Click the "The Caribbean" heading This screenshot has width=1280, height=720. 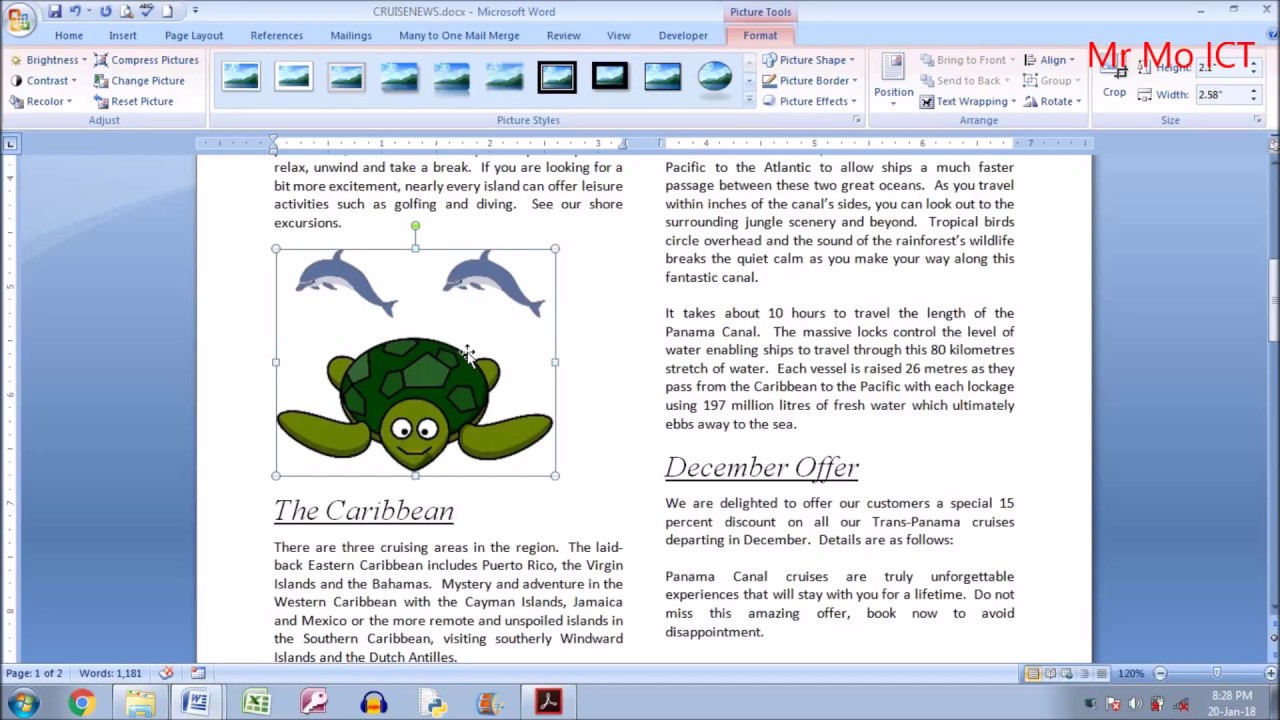(x=364, y=511)
